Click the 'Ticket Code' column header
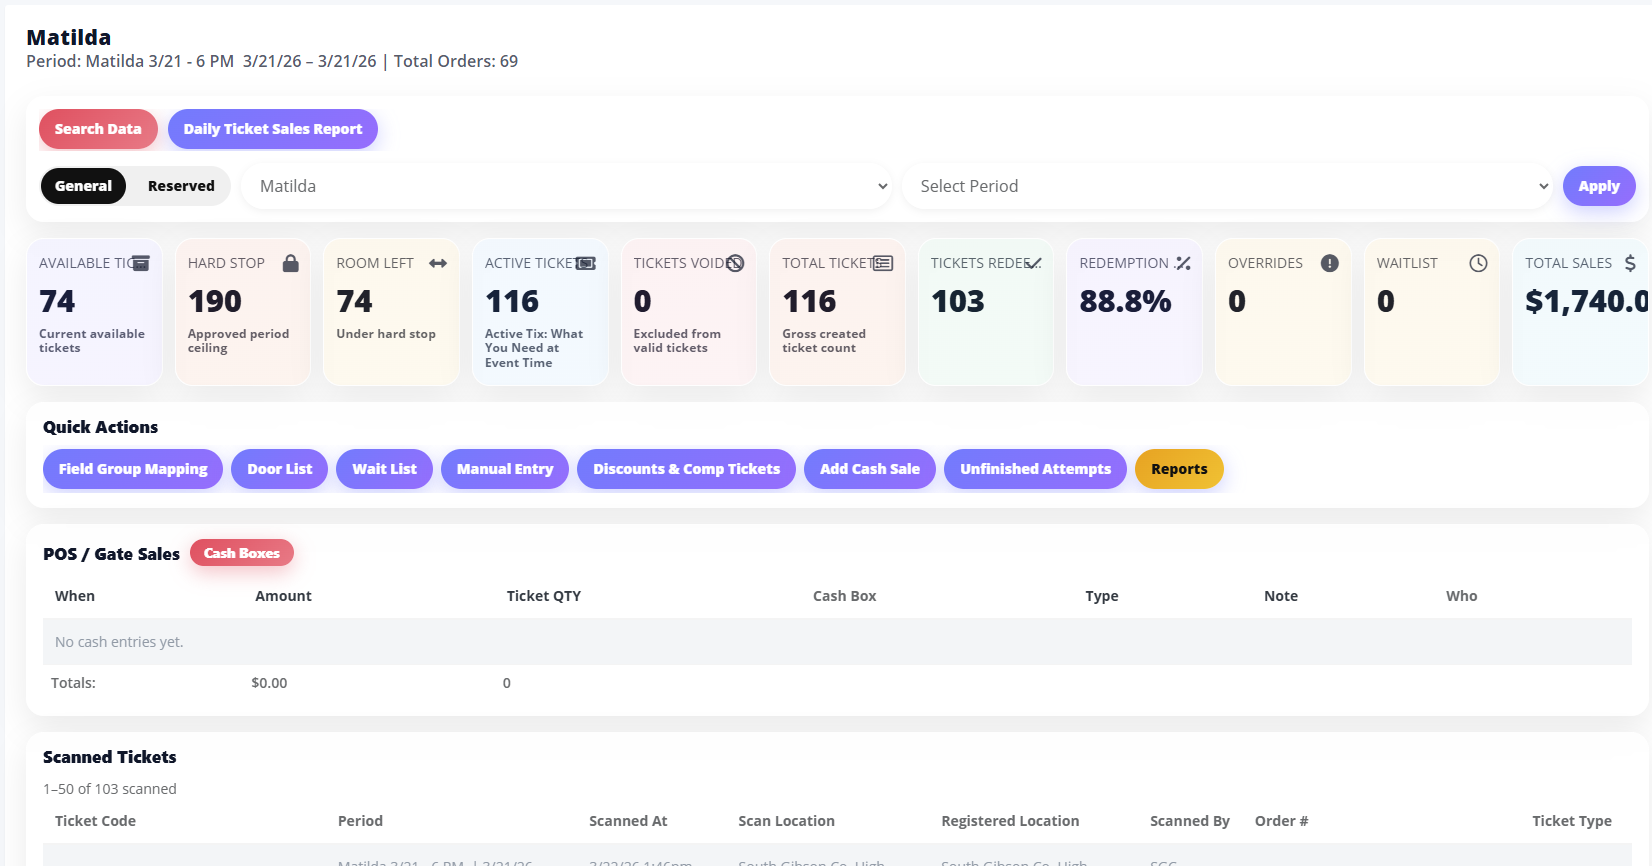This screenshot has width=1652, height=866. (x=95, y=821)
